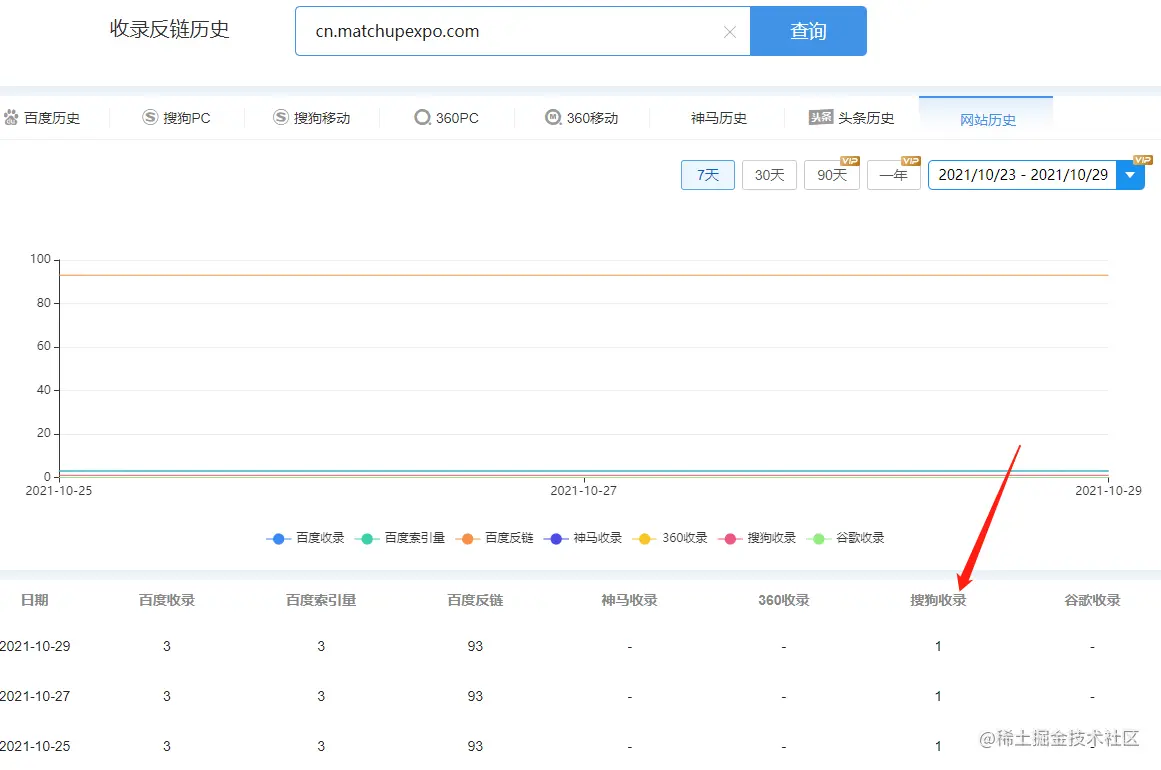The height and width of the screenshot is (770, 1161).
Task: Toggle 神马收录 legend series
Action: click(583, 538)
